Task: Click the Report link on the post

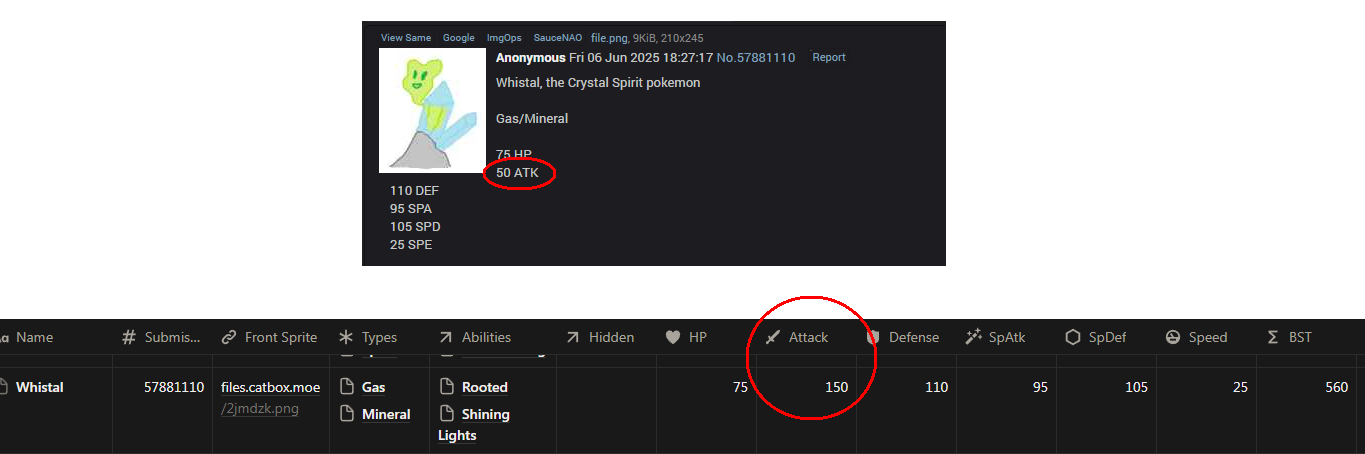Action: pos(828,57)
